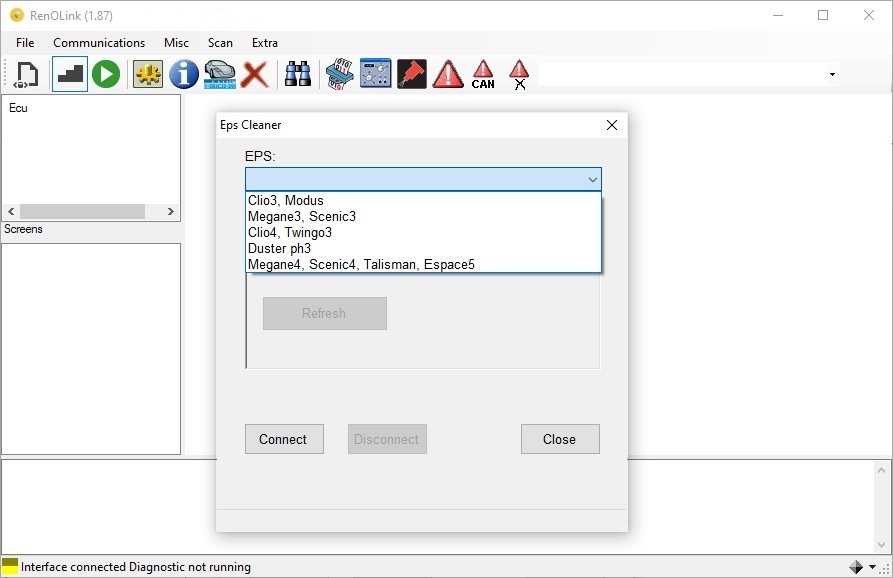Open the Extra menu
The width and height of the screenshot is (893, 578).
(265, 43)
